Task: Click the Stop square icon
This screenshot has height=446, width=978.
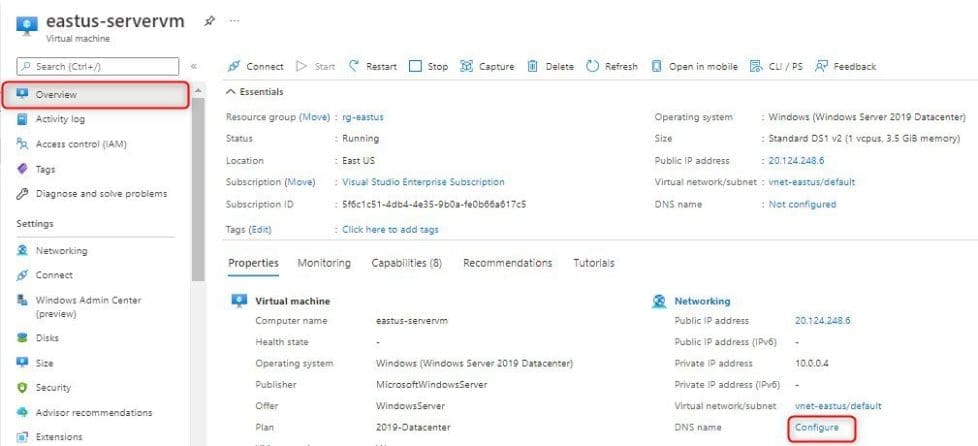Action: tap(415, 66)
